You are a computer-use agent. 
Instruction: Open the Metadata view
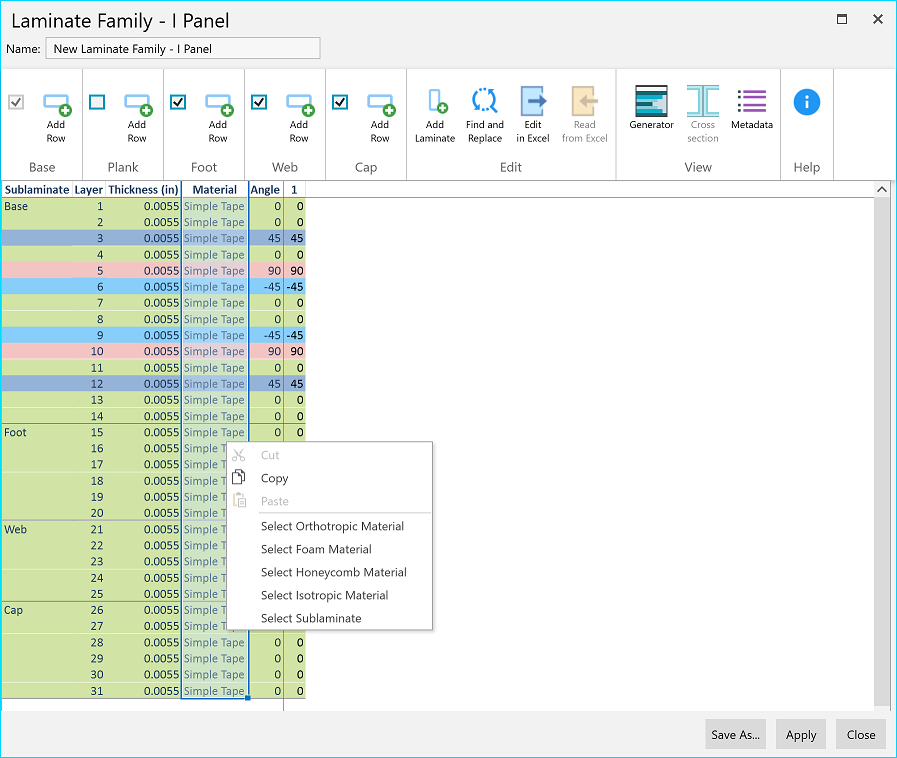[x=752, y=101]
